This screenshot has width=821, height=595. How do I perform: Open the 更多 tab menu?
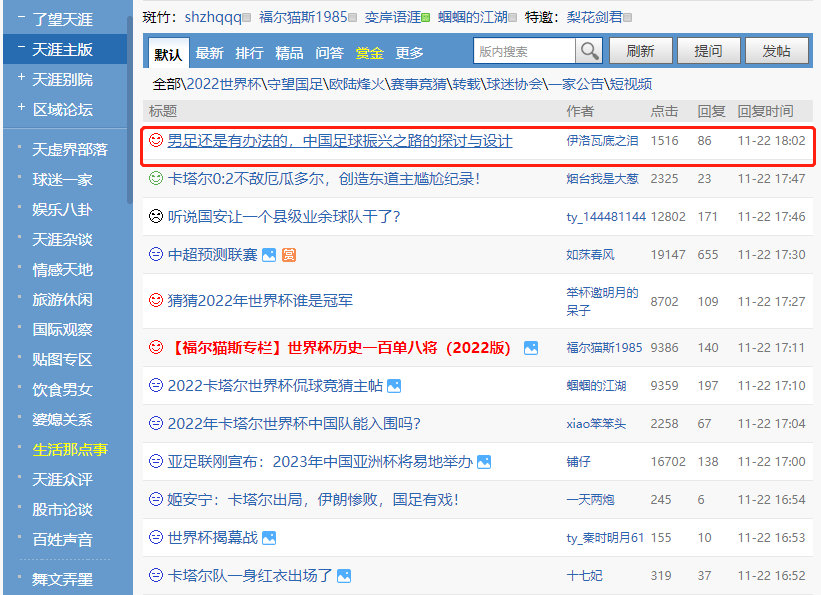[x=409, y=53]
